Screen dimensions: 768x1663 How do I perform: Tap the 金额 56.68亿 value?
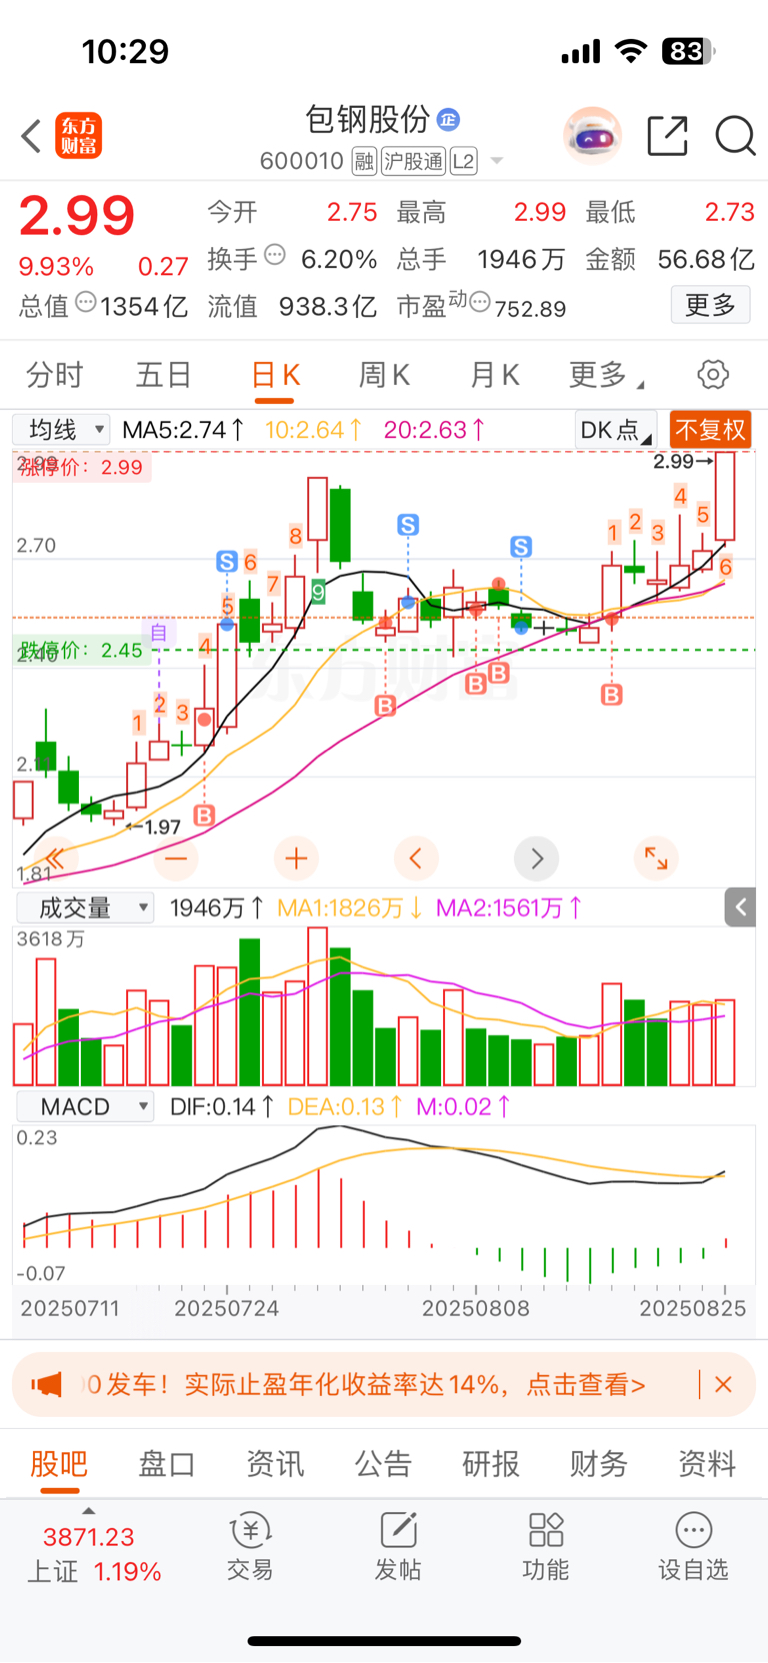click(706, 259)
